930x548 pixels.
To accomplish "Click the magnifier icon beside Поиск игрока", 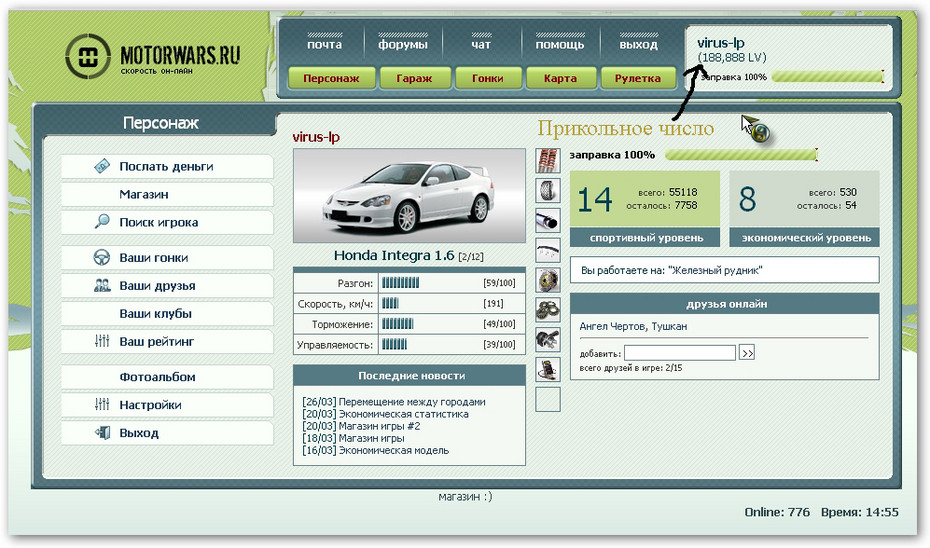I will click(x=102, y=222).
